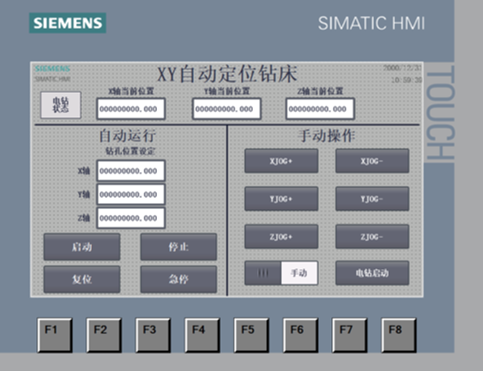The width and height of the screenshot is (483, 371).
Task: Click the date and time display
Action: 402,74
